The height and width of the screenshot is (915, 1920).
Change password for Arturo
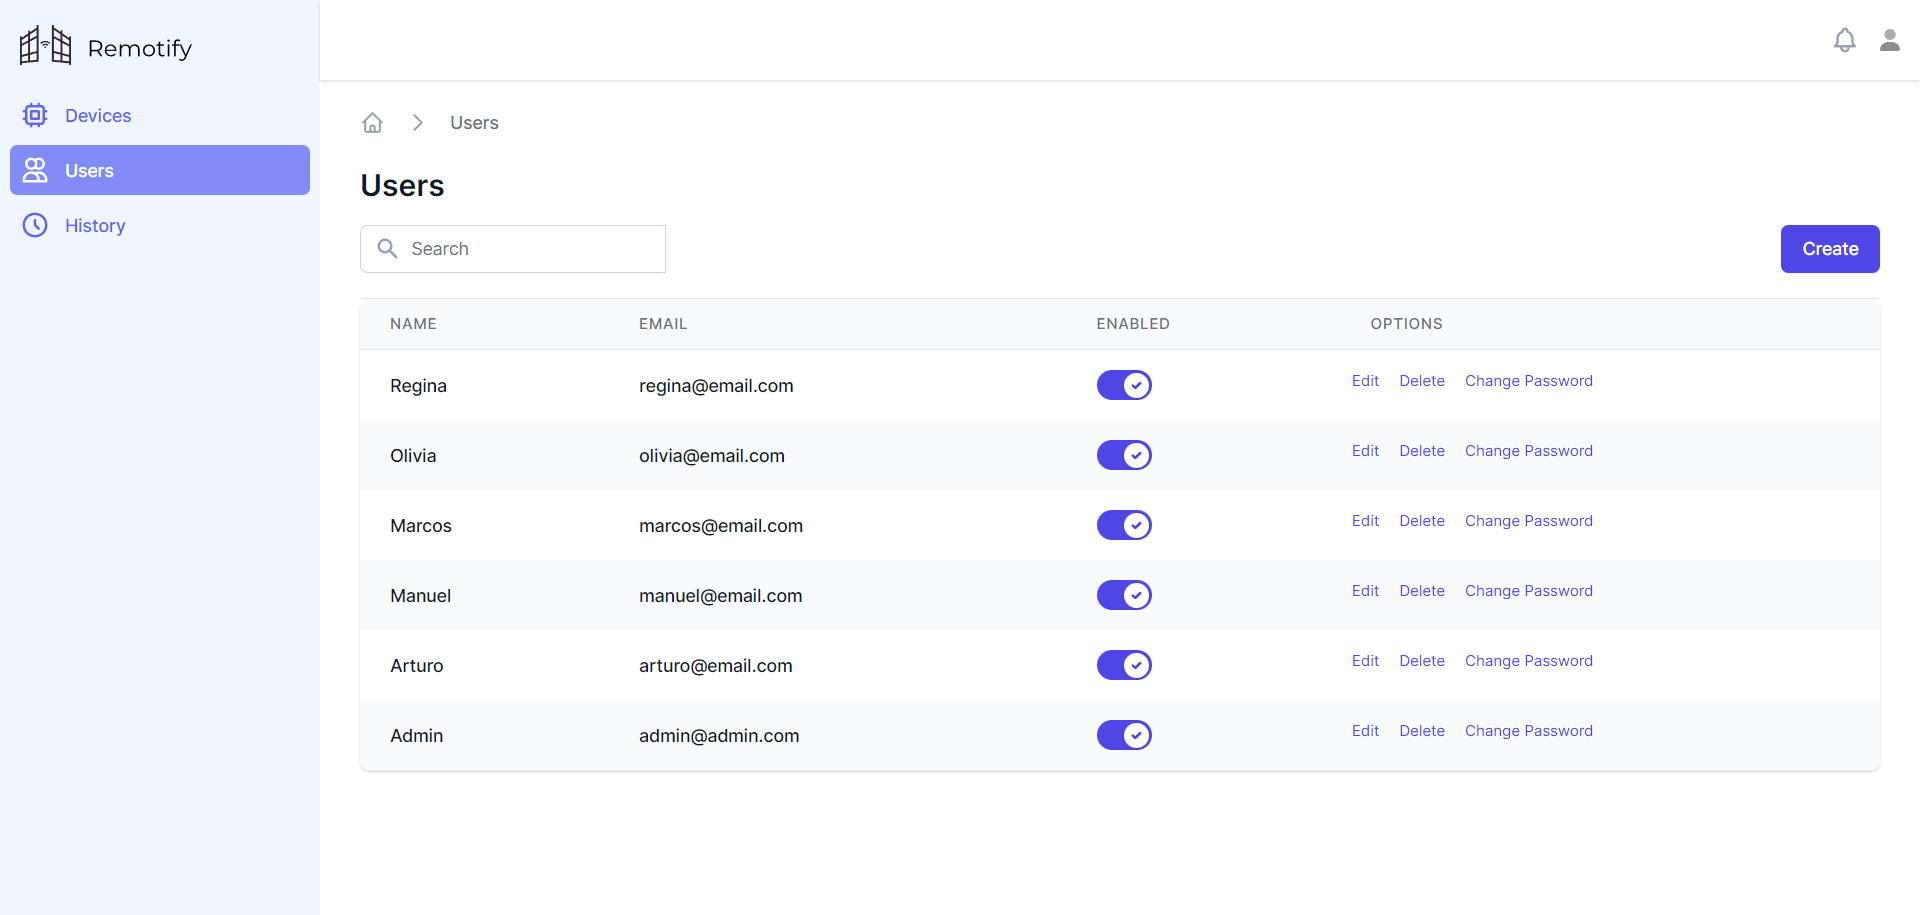[1529, 661]
